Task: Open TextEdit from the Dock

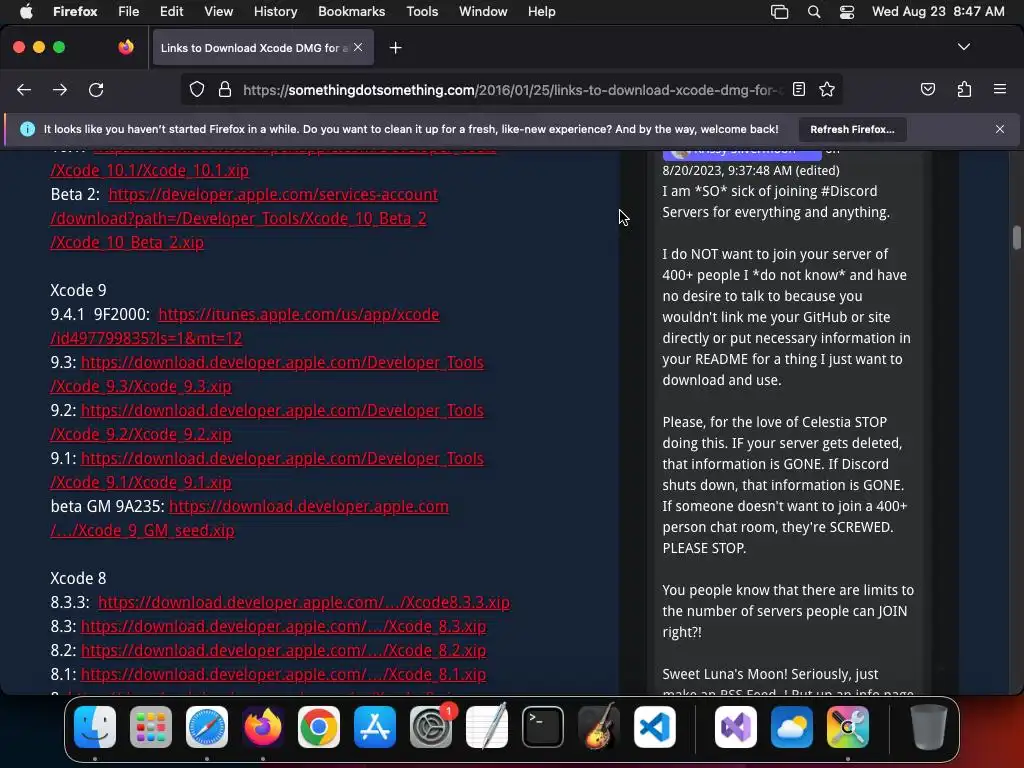Action: click(x=487, y=726)
